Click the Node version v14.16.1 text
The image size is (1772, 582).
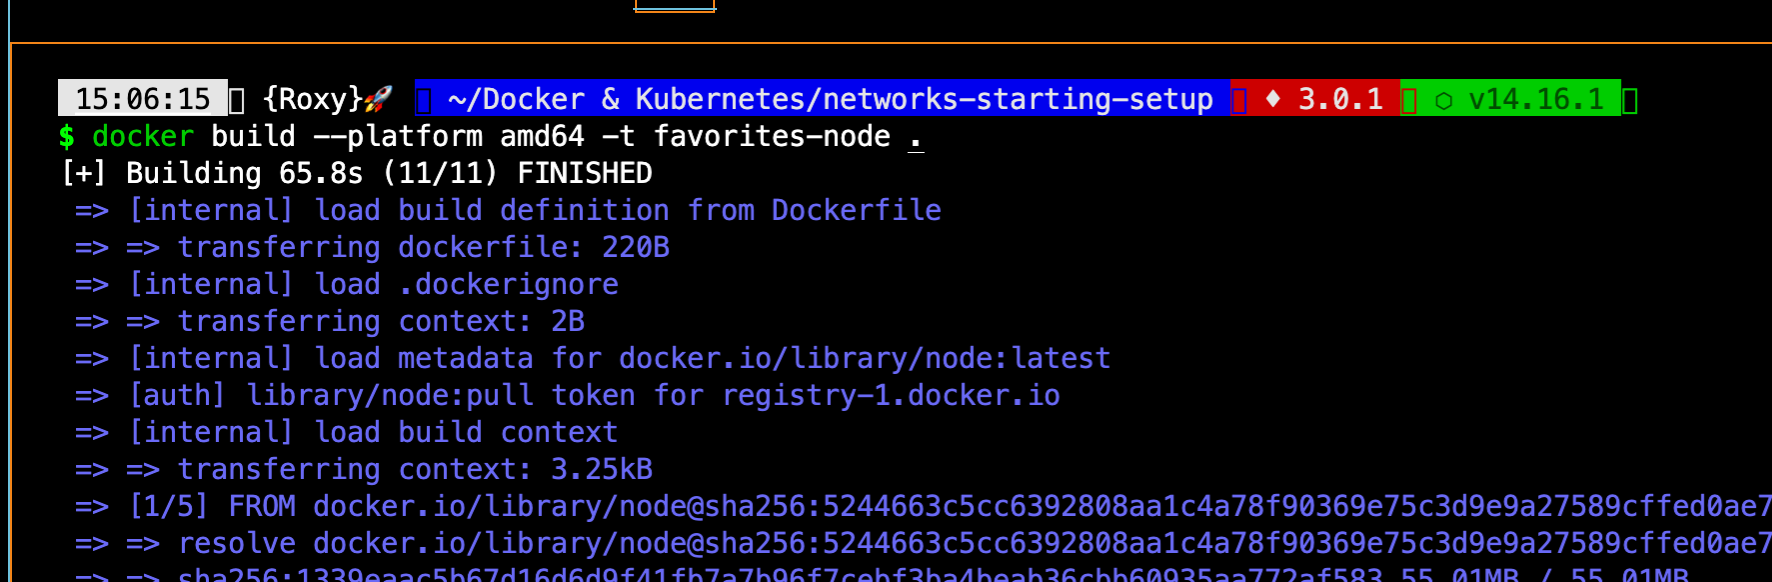point(1536,99)
